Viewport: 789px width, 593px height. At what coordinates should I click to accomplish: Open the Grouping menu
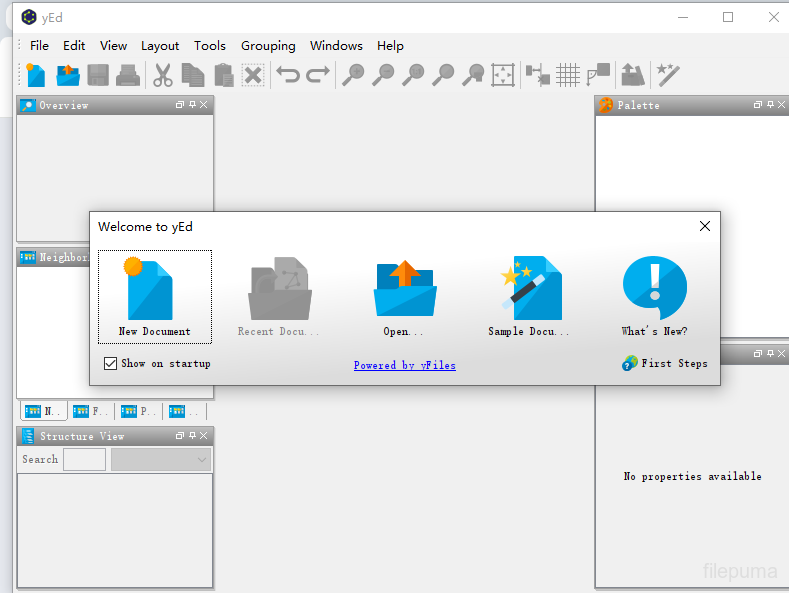coord(268,46)
